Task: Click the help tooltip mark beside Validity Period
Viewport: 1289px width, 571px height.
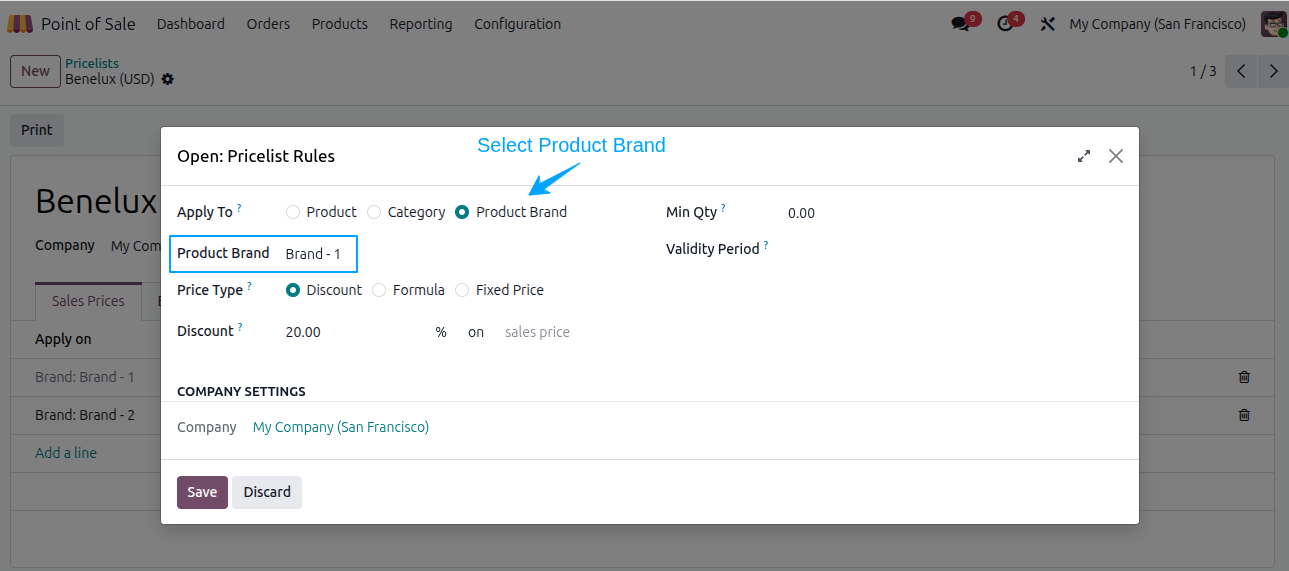Action: click(x=766, y=245)
